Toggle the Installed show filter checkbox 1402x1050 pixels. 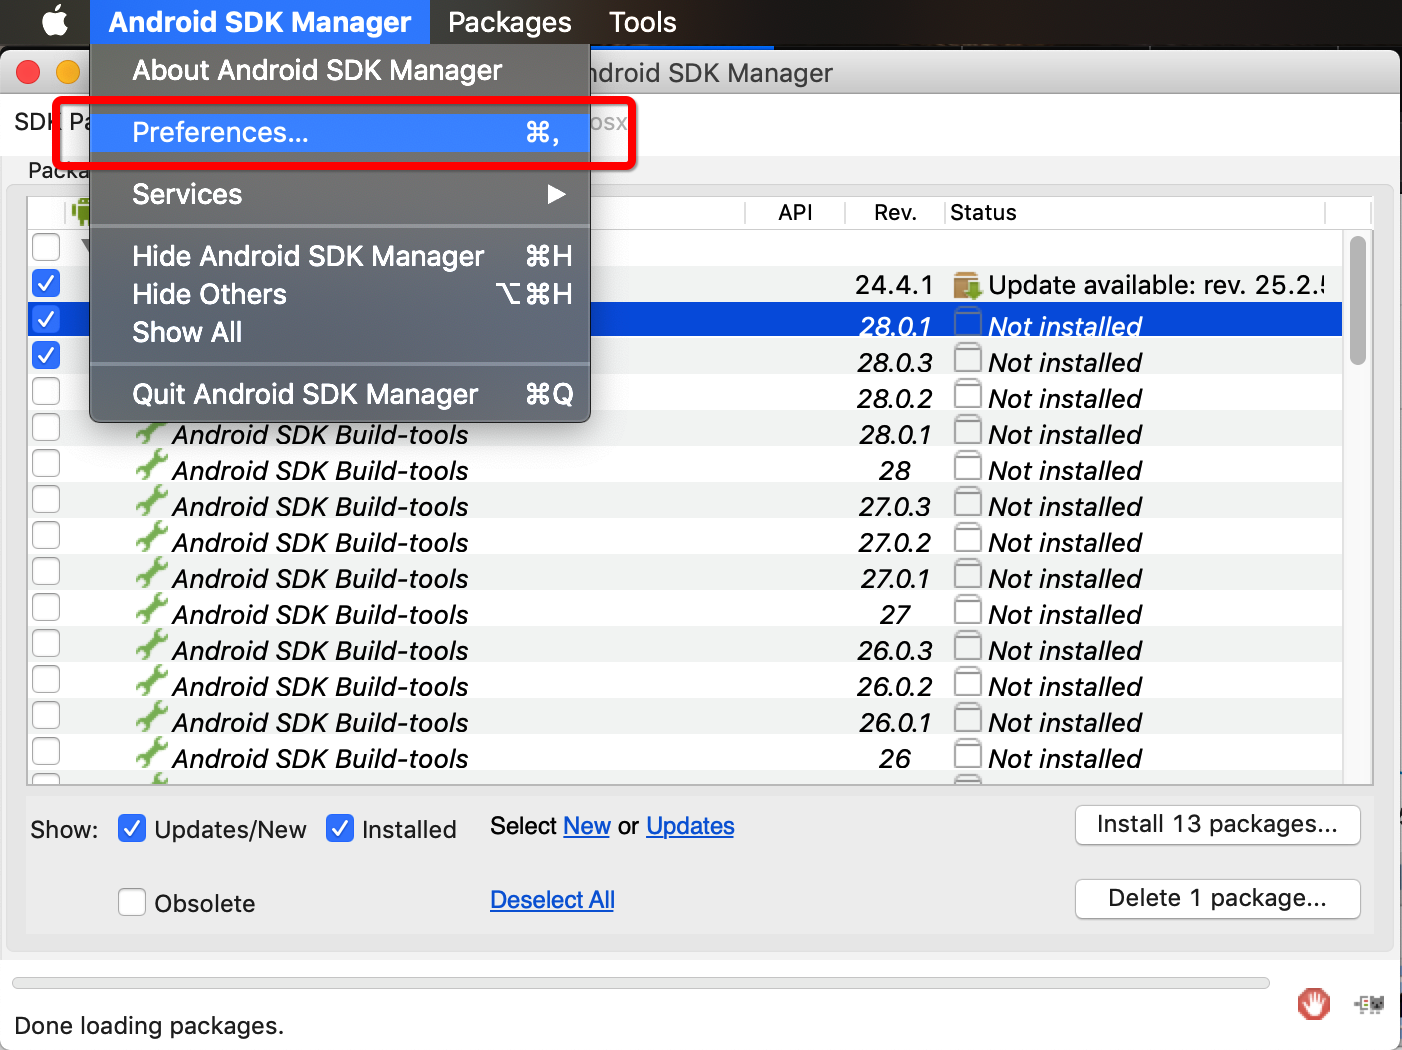340,828
